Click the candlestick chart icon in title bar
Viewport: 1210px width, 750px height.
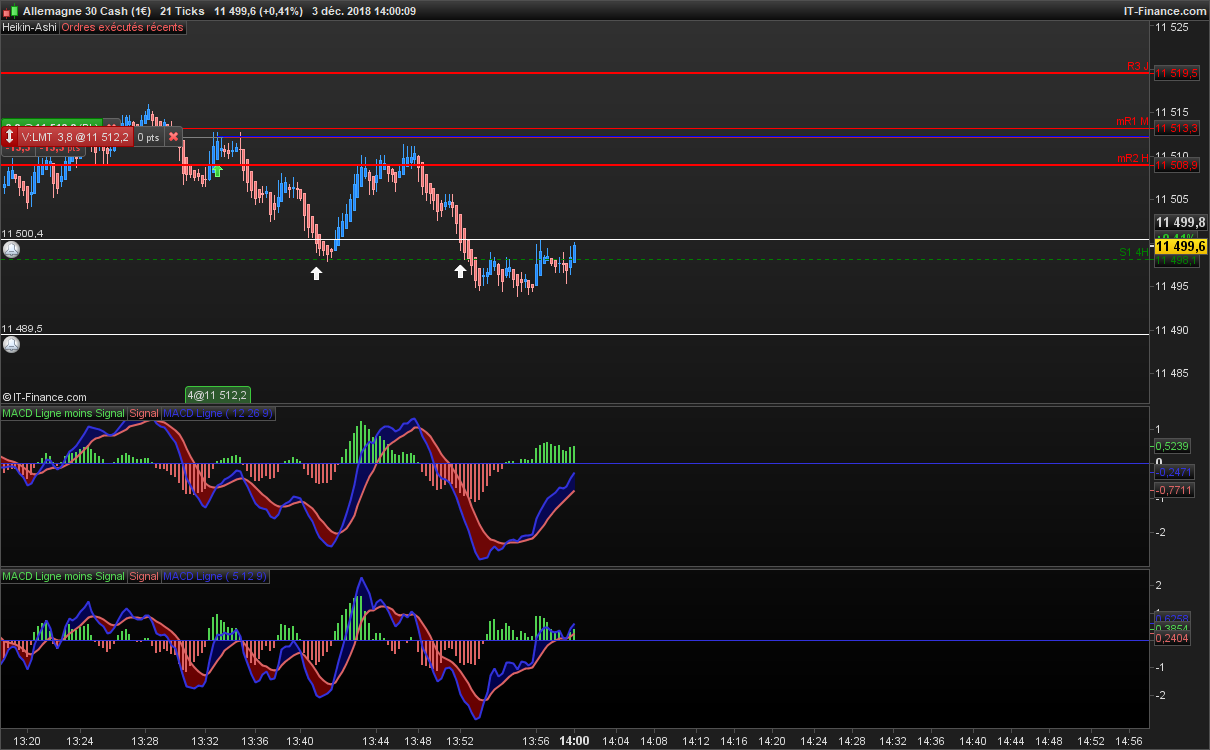(10, 10)
